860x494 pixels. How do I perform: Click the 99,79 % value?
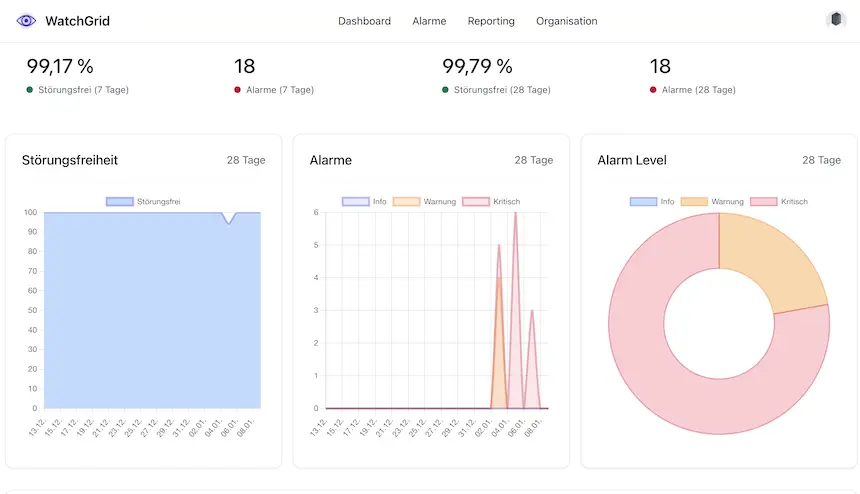click(477, 66)
